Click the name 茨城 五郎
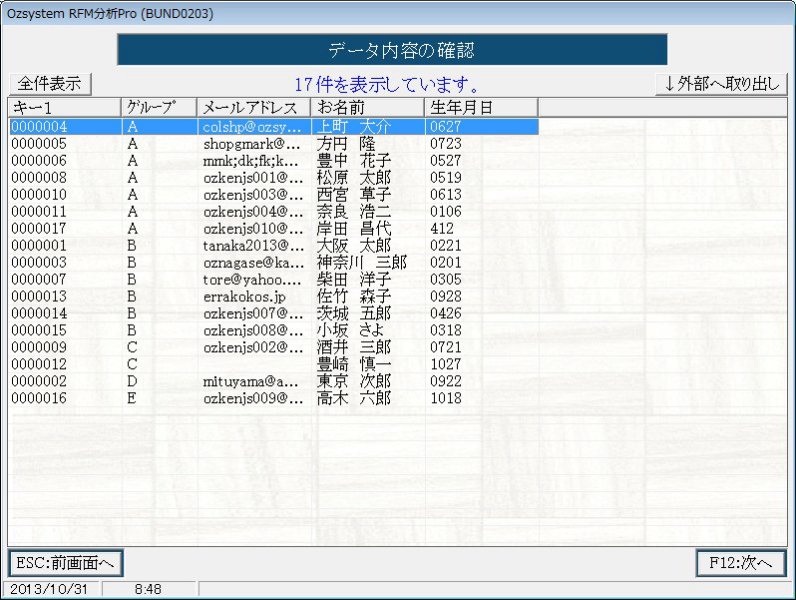Viewport: 796px width, 600px height. (354, 313)
